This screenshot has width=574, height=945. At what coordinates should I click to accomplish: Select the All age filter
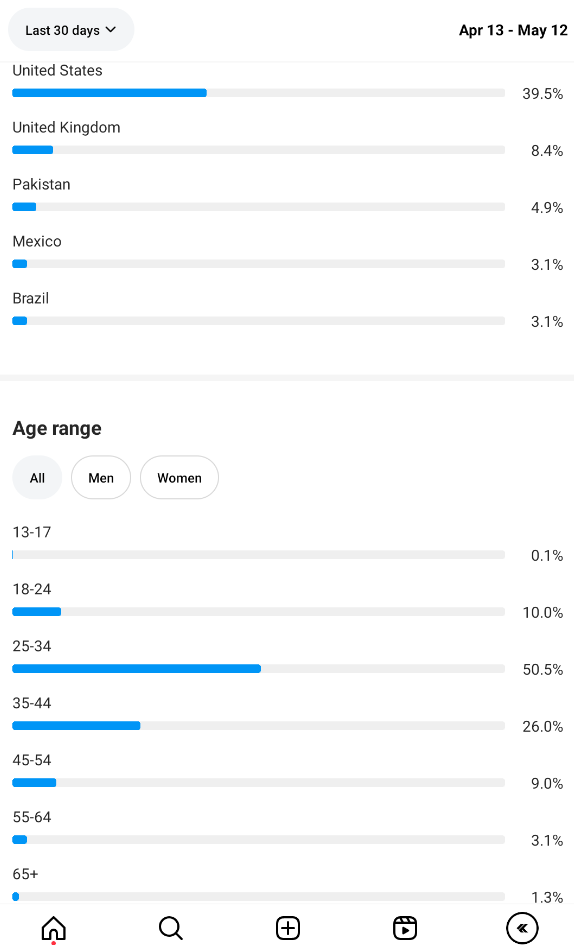pyautogui.click(x=37, y=478)
